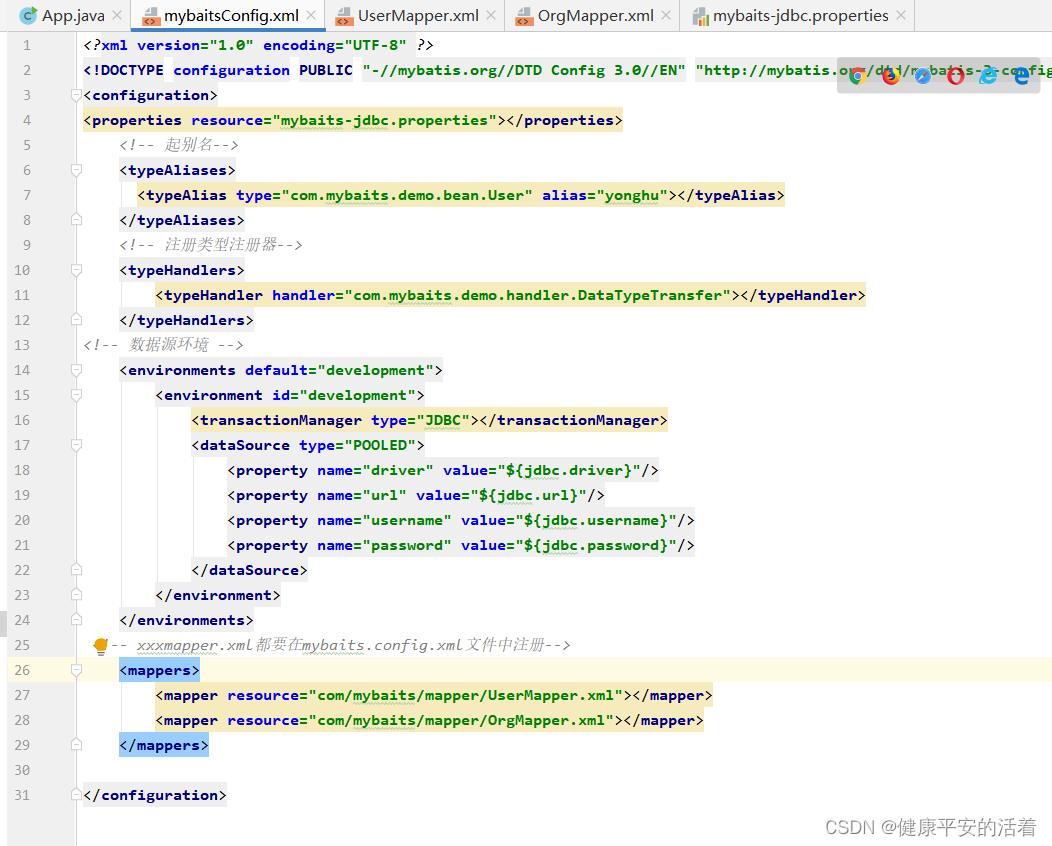Open the page in Microsoft Edge
1052x846 pixels.
(x=1021, y=76)
